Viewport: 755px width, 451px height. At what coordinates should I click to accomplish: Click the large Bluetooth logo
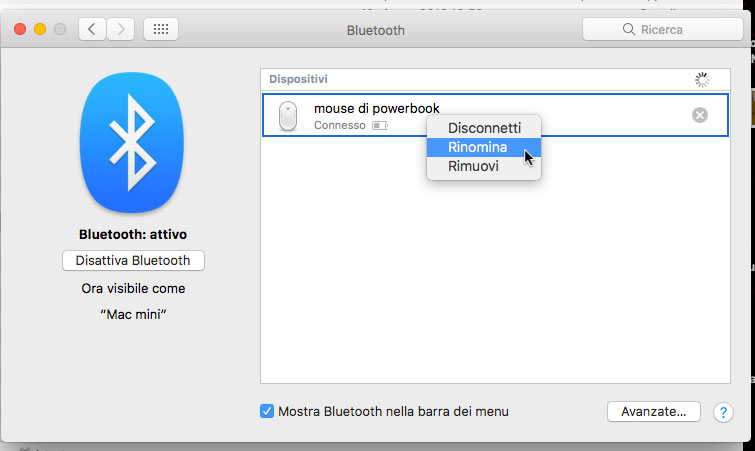(132, 143)
